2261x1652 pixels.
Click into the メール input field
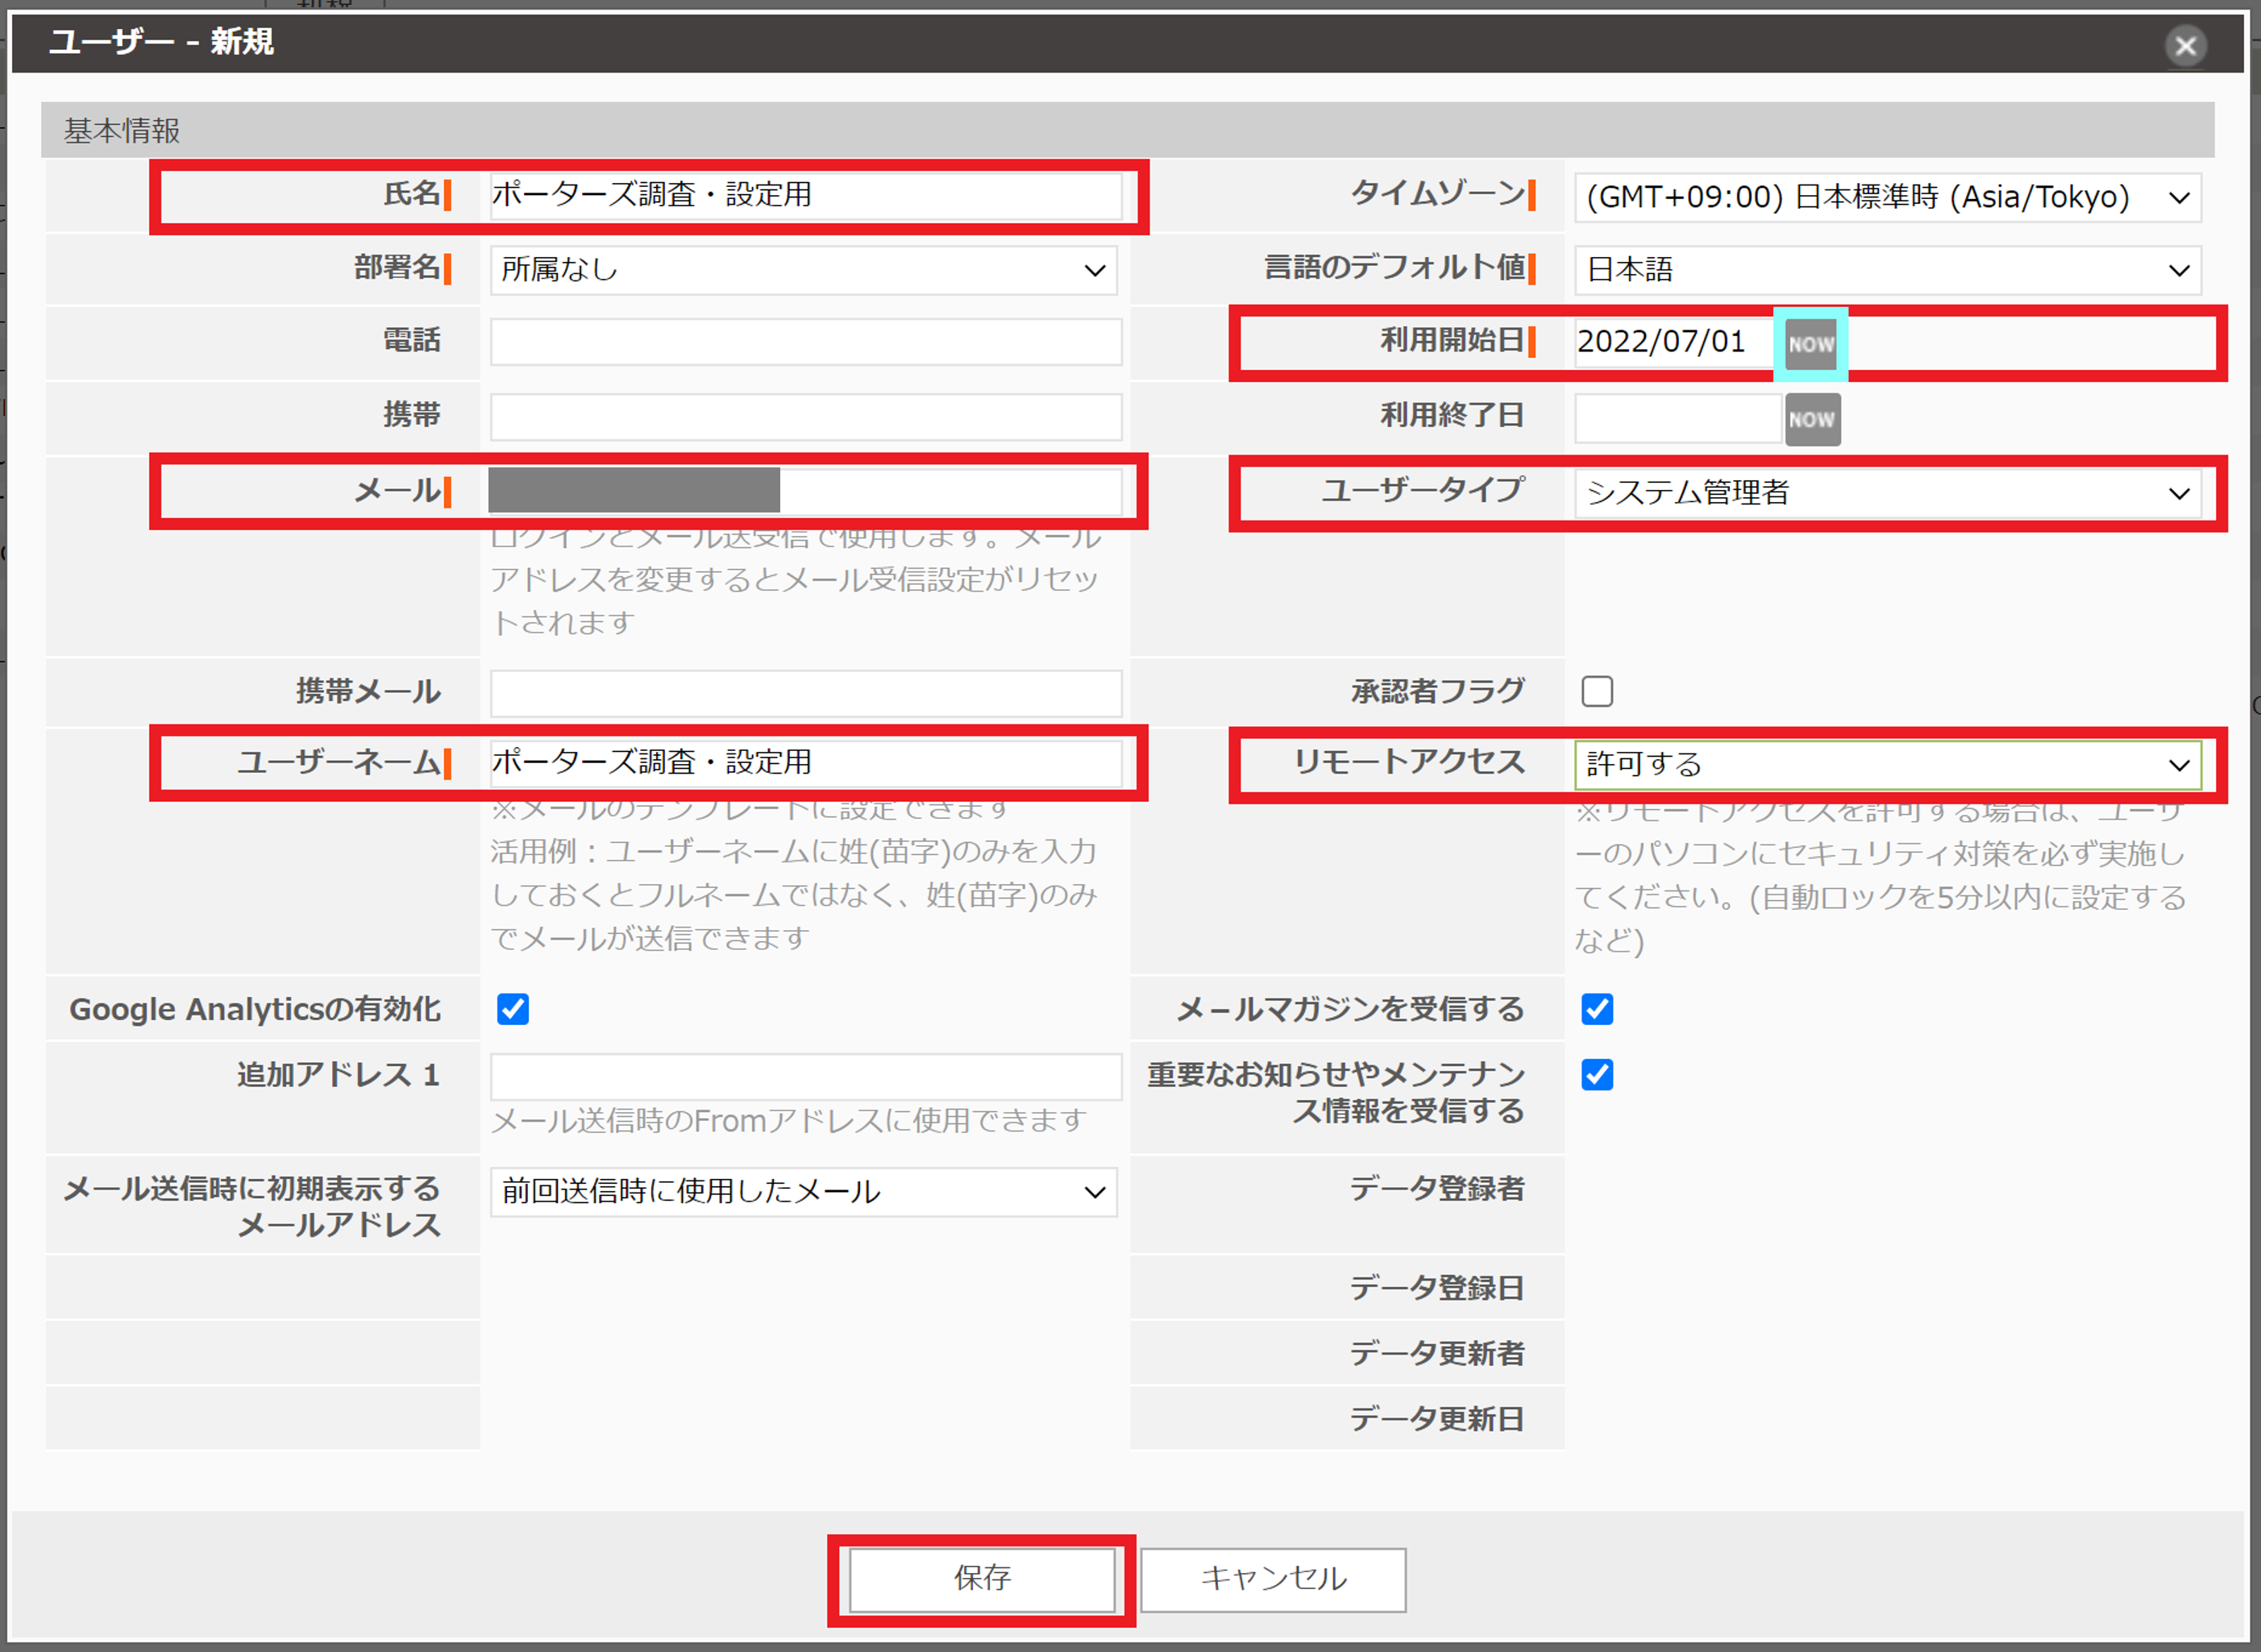(x=806, y=491)
